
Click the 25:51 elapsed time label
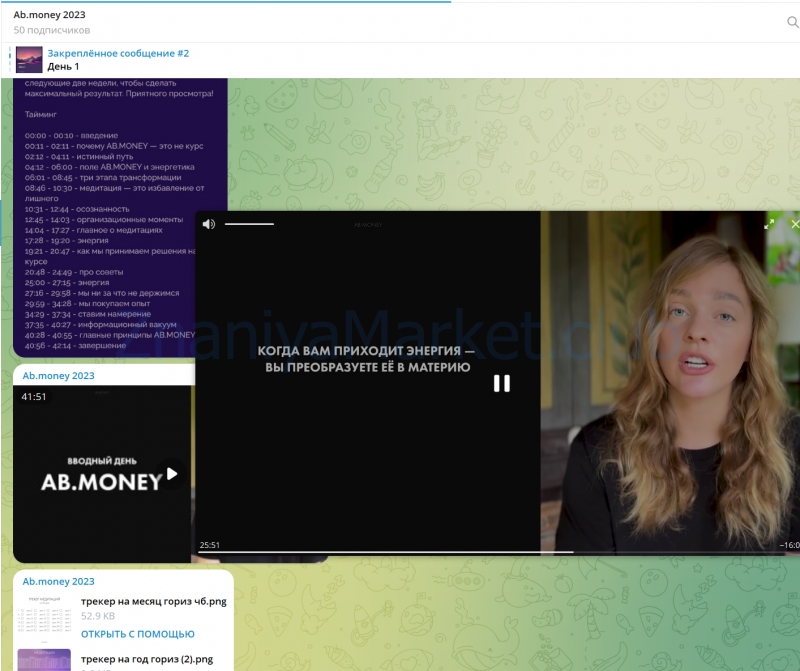(210, 545)
